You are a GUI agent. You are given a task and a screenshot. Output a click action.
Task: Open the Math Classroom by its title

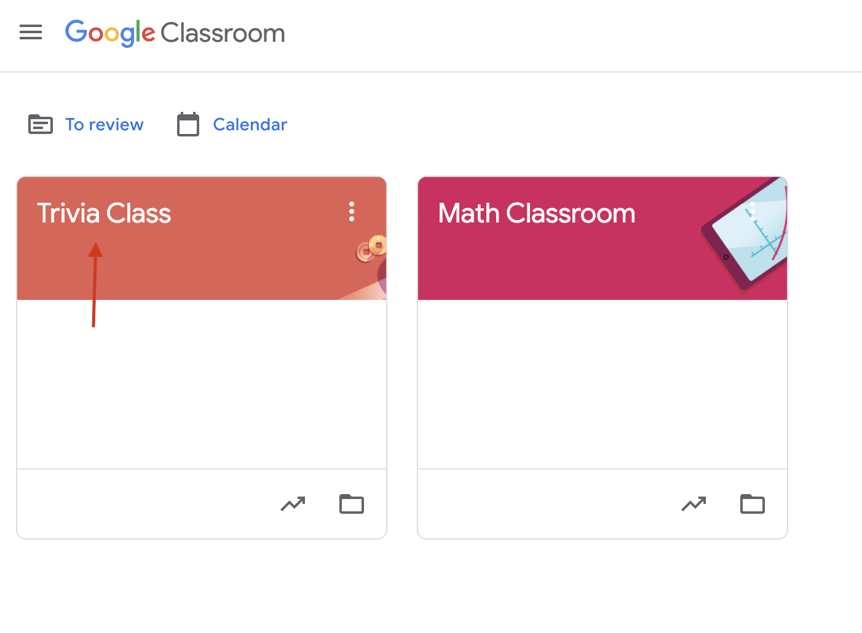[x=537, y=212]
